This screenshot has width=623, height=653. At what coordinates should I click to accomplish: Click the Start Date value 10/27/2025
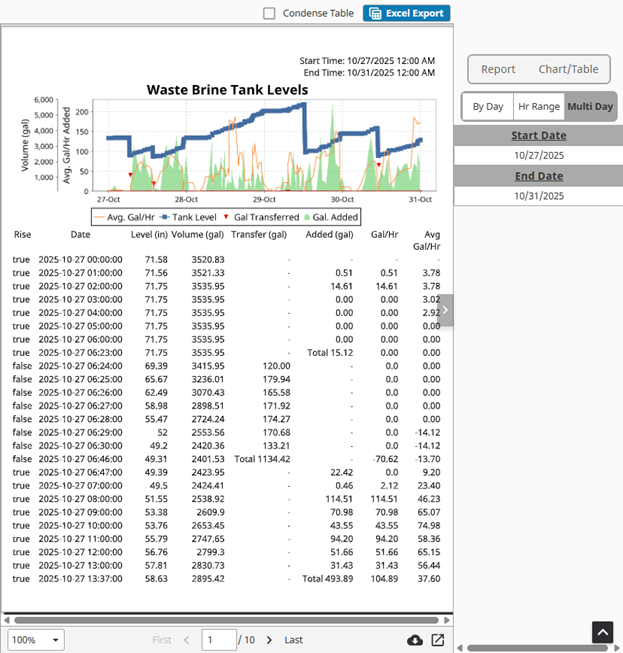(x=538, y=156)
